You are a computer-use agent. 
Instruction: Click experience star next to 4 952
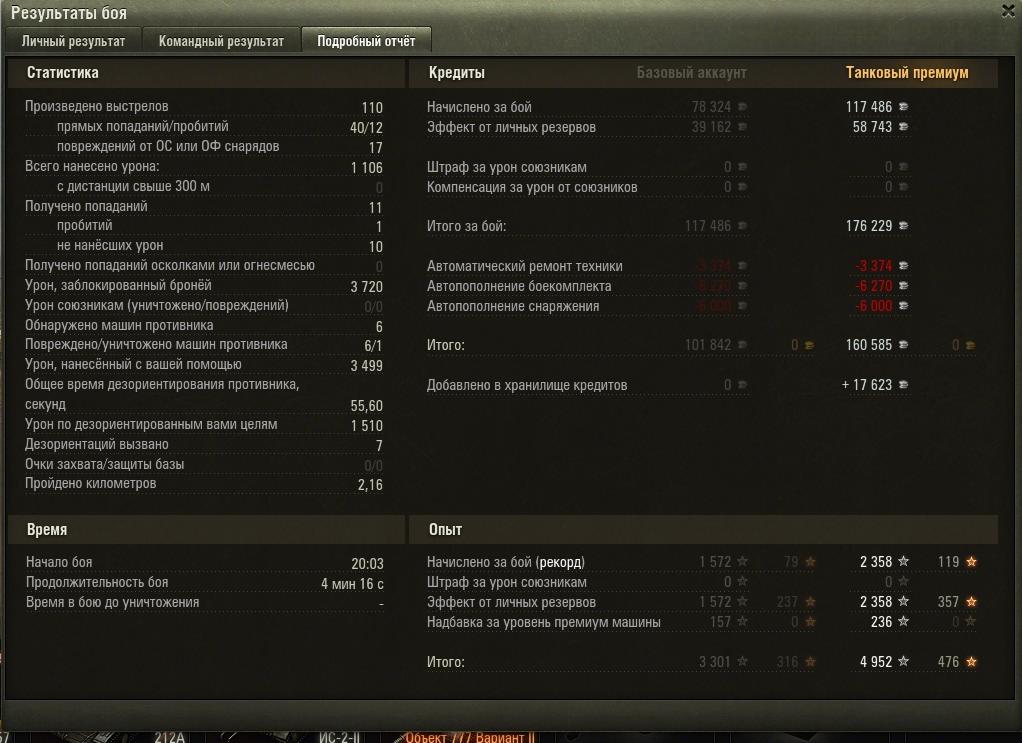(x=903, y=662)
